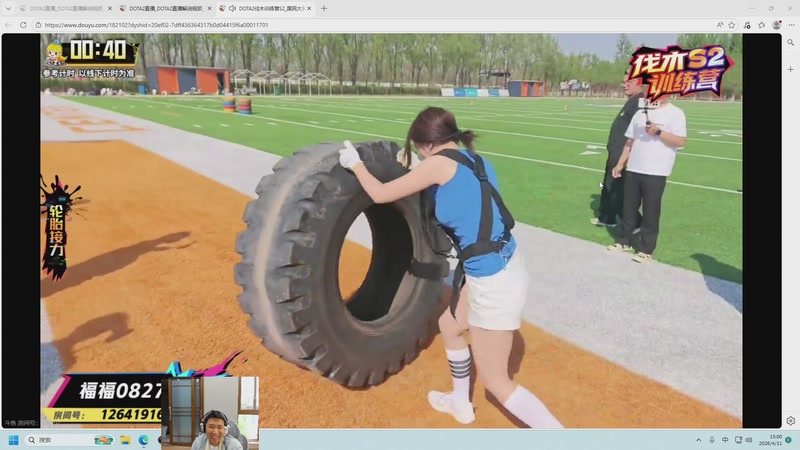The width and height of the screenshot is (800, 450).
Task: Open browser extension icon with zero badge
Action: point(747,25)
